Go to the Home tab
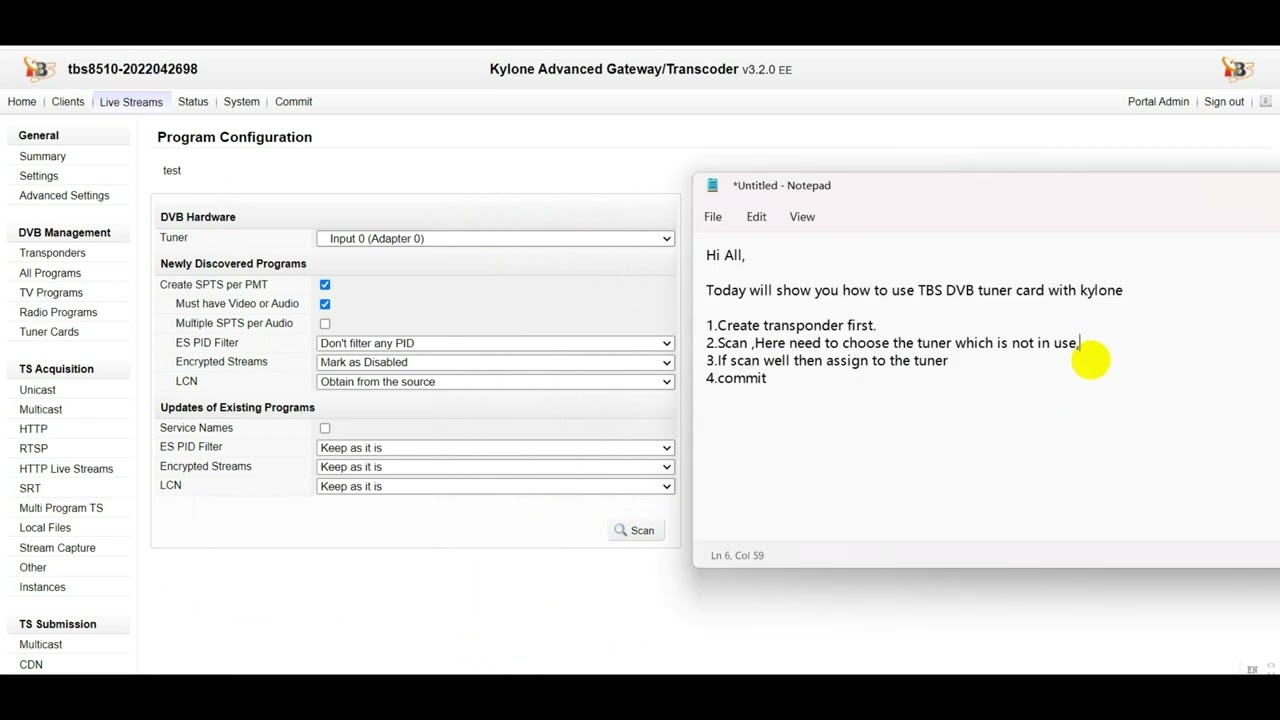Viewport: 1280px width, 720px height. point(22,102)
